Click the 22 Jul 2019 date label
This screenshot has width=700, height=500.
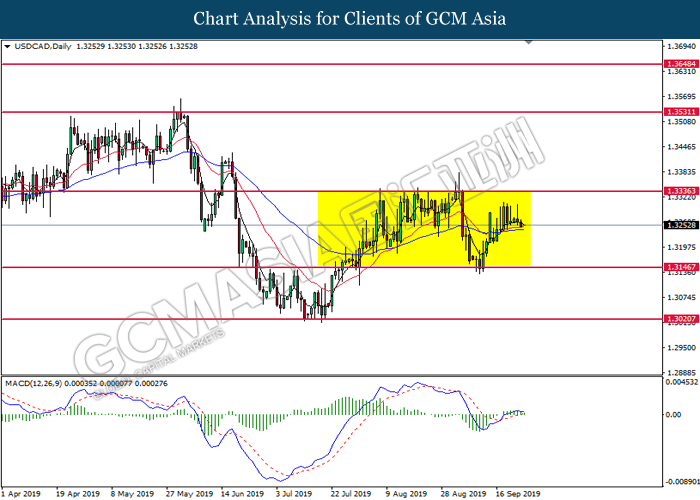pyautogui.click(x=351, y=494)
